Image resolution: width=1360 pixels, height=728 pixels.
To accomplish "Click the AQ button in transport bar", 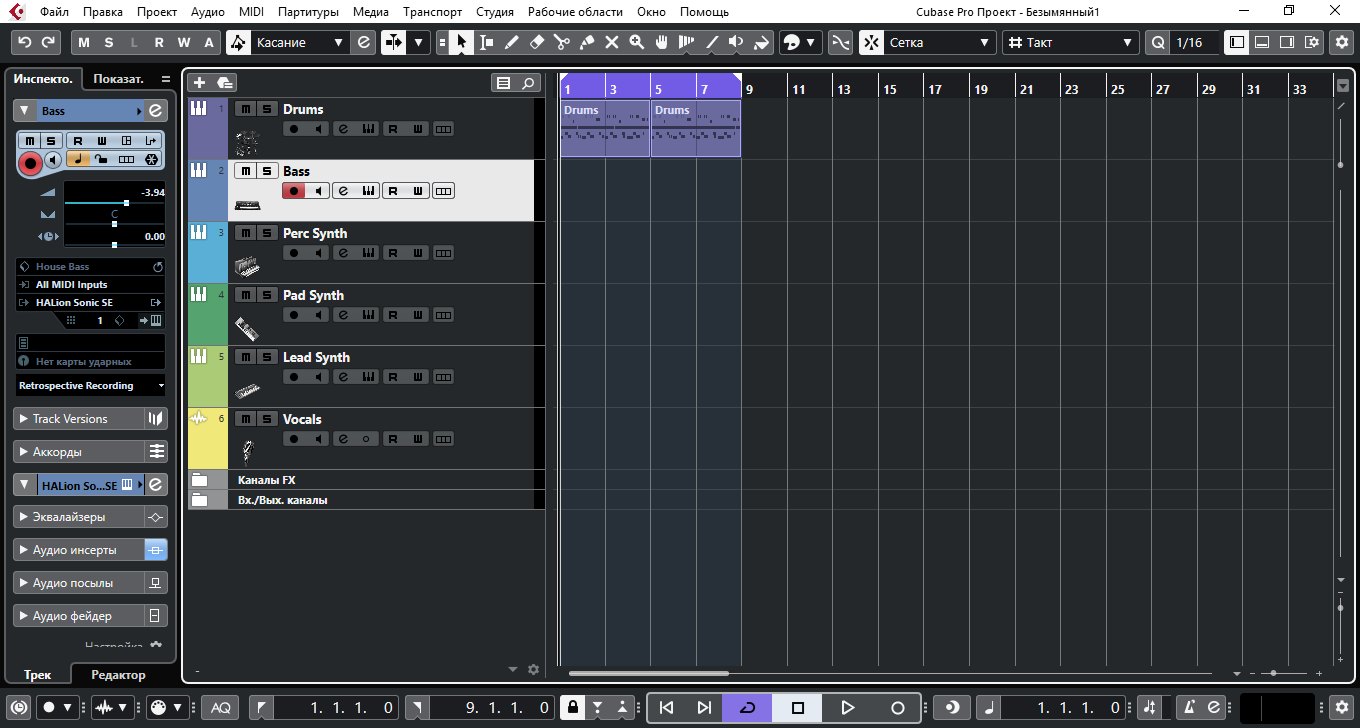I will [220, 707].
